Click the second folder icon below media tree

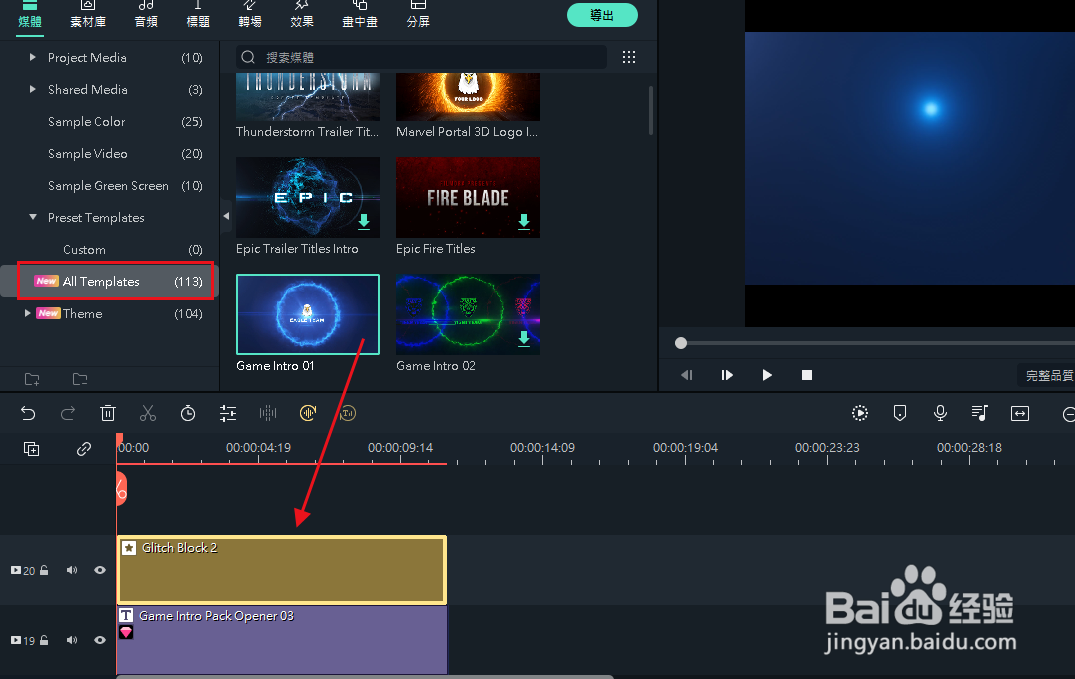(x=80, y=379)
